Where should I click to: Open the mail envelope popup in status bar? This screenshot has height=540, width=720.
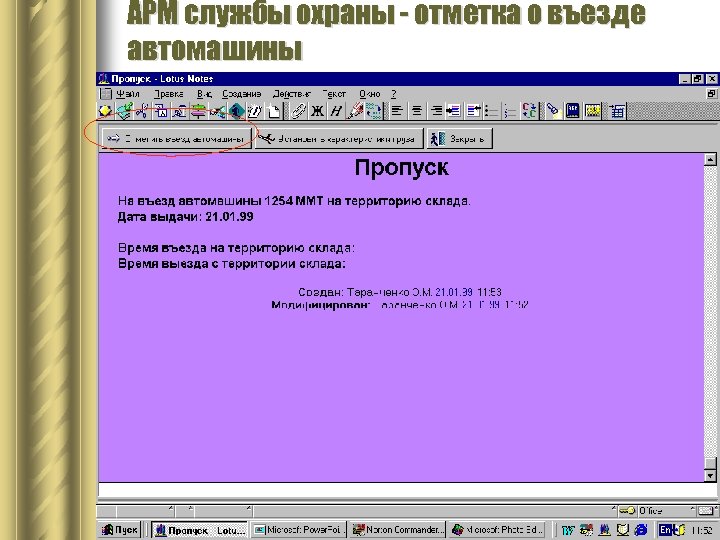coord(706,510)
